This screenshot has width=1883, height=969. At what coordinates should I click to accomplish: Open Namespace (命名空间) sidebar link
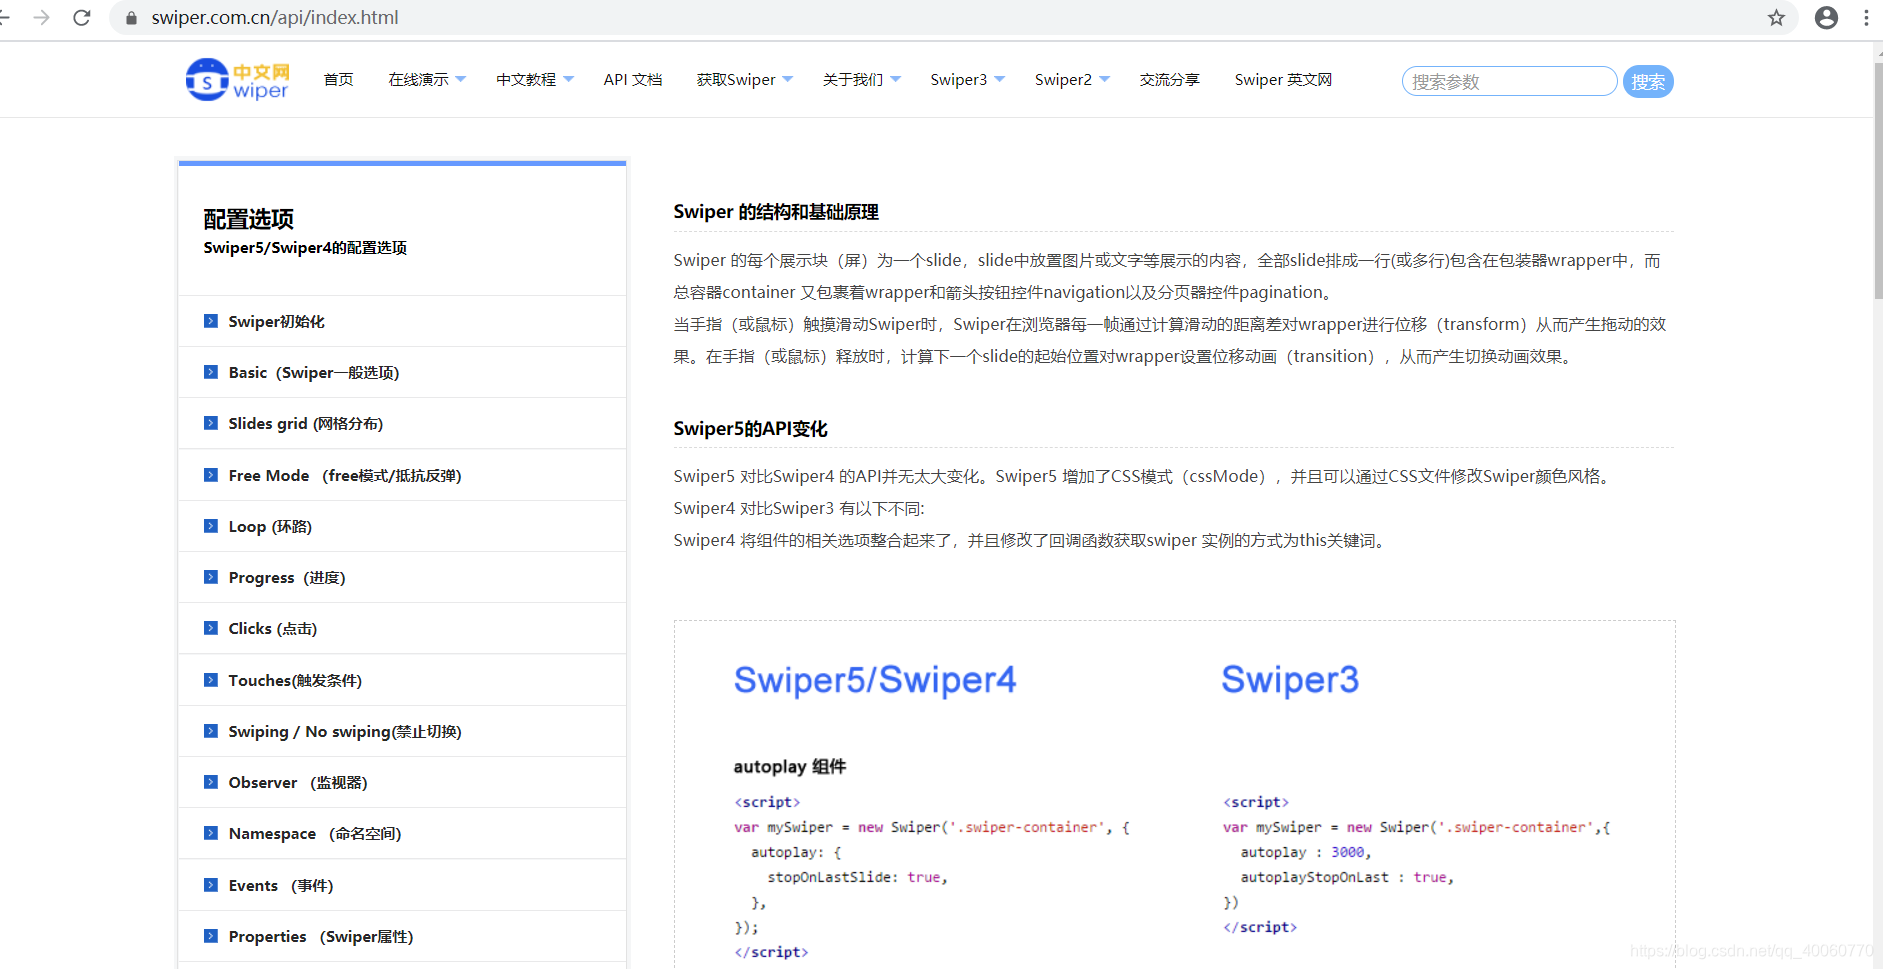315,833
